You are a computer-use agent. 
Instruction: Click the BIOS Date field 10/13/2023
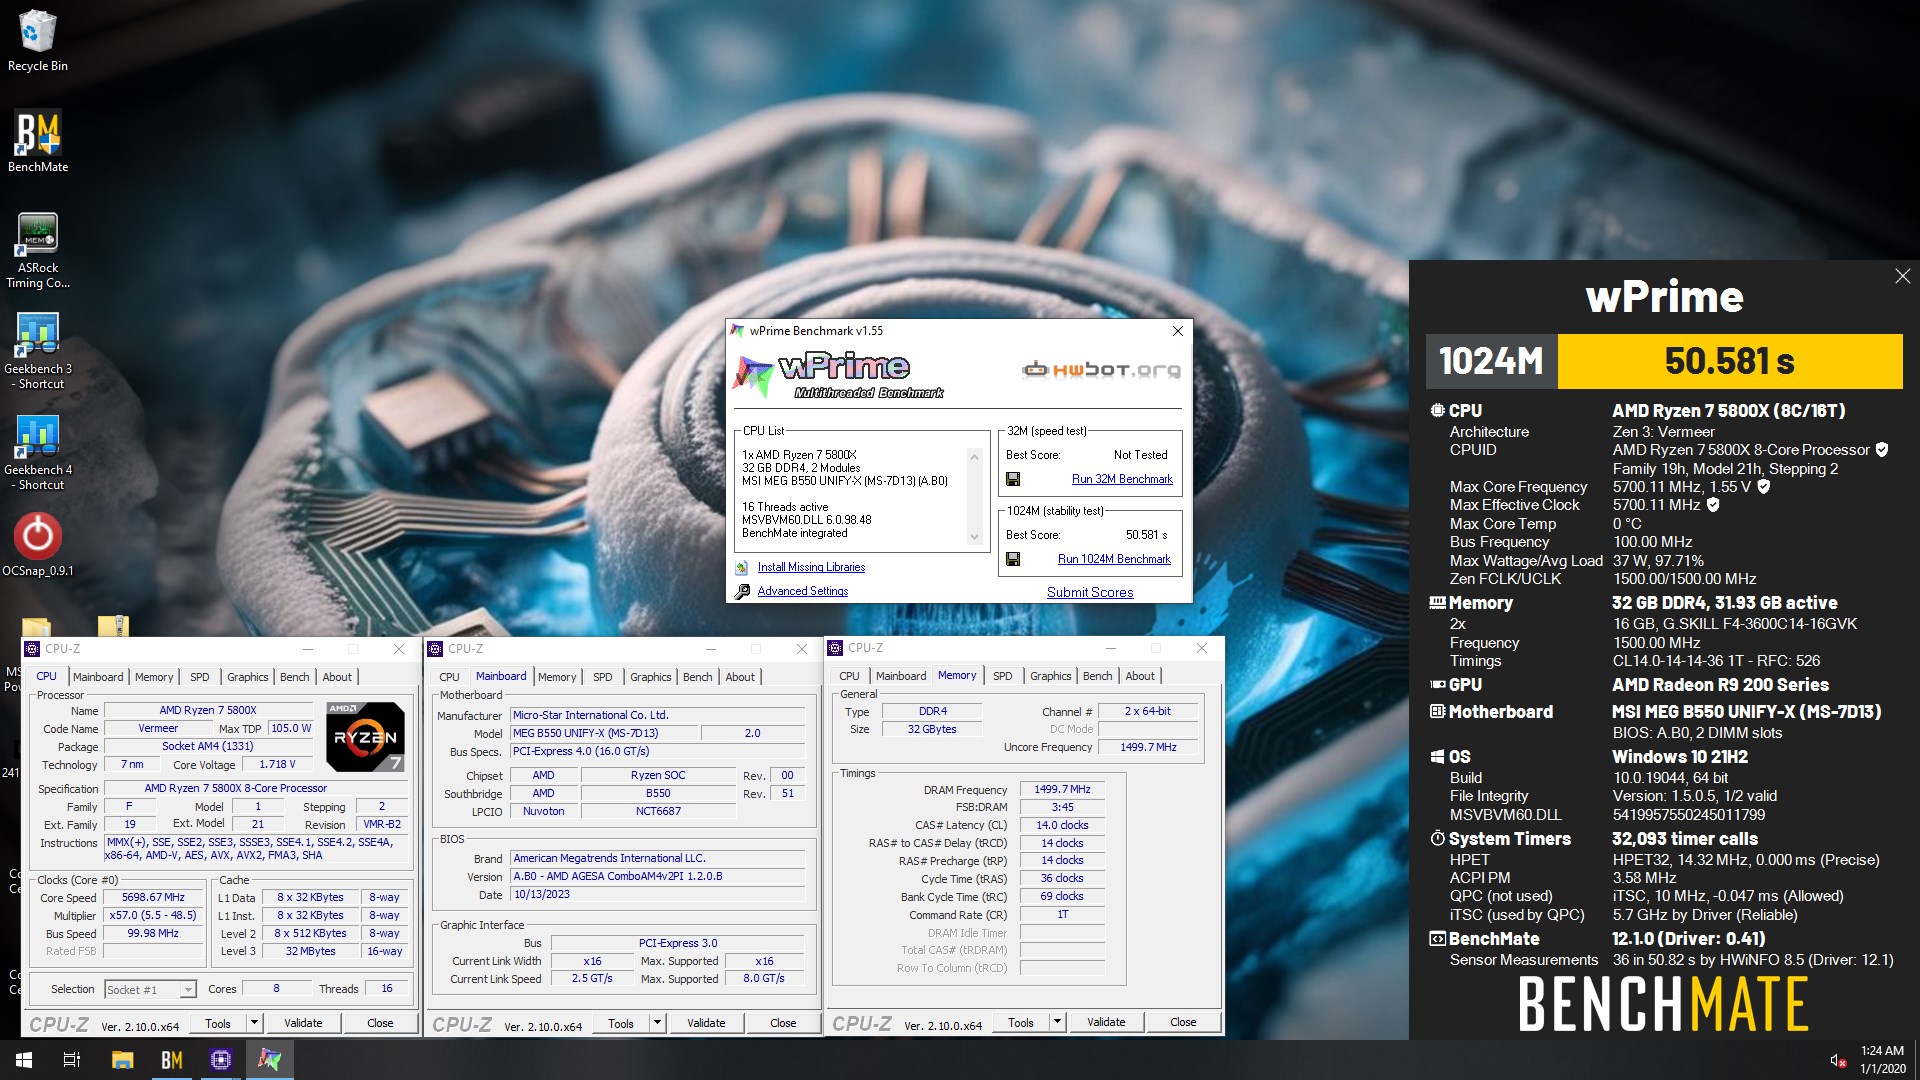click(658, 894)
